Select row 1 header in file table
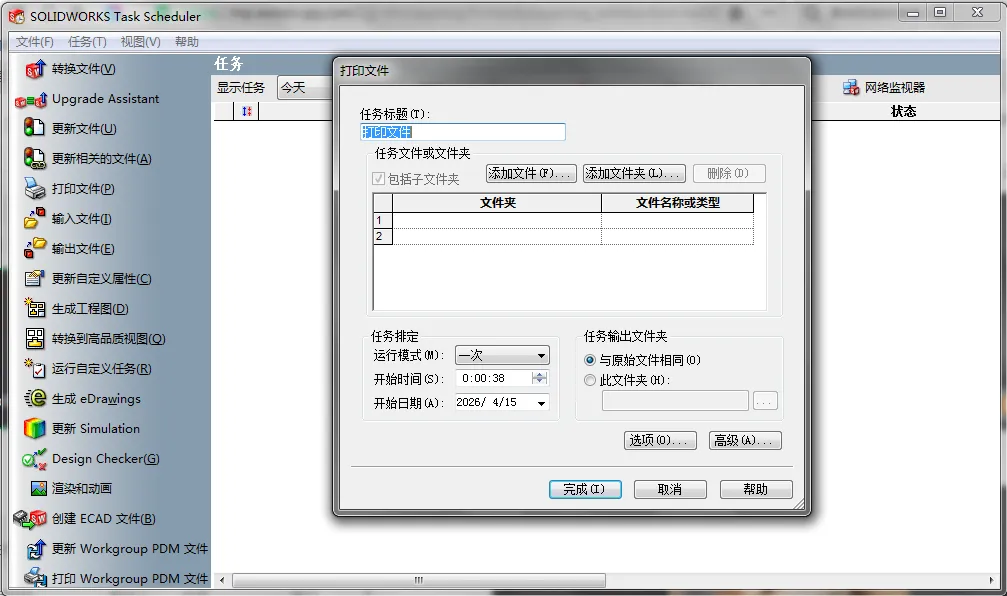Viewport: 1007px width, 596px height. tap(383, 220)
